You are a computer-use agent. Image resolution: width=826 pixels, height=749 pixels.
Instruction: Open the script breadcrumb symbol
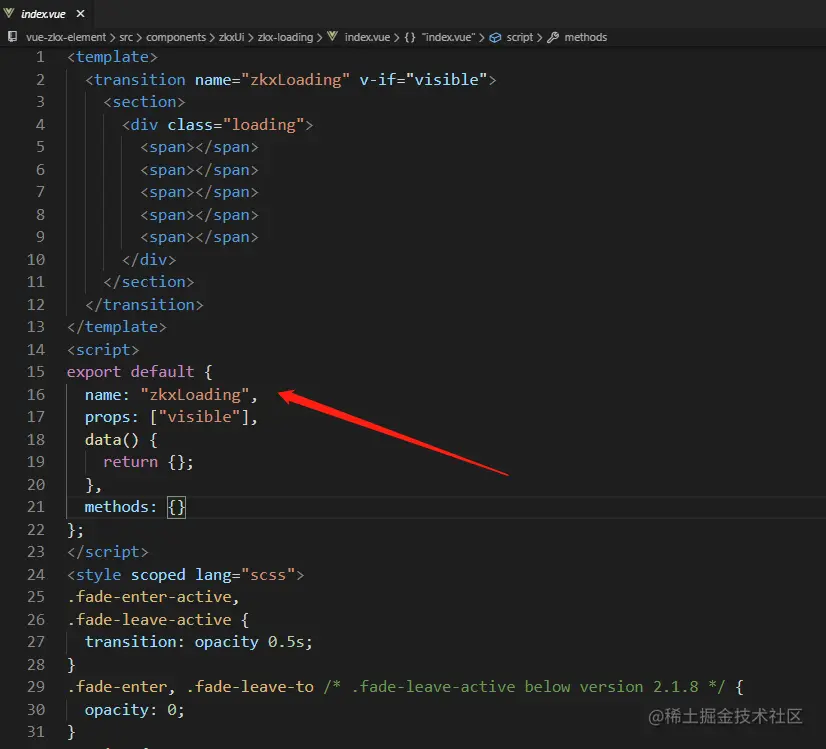point(520,37)
